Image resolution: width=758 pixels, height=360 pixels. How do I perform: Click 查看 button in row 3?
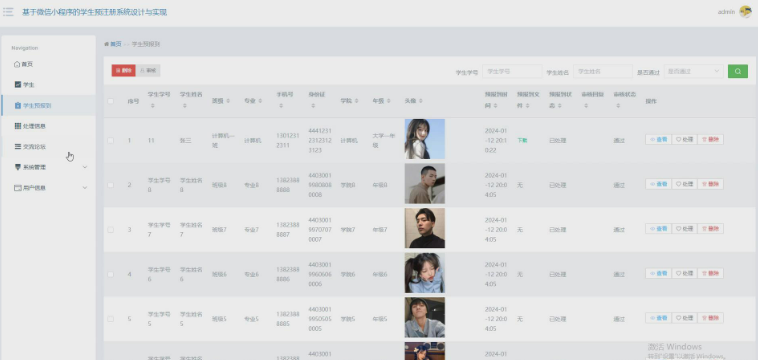(x=658, y=229)
